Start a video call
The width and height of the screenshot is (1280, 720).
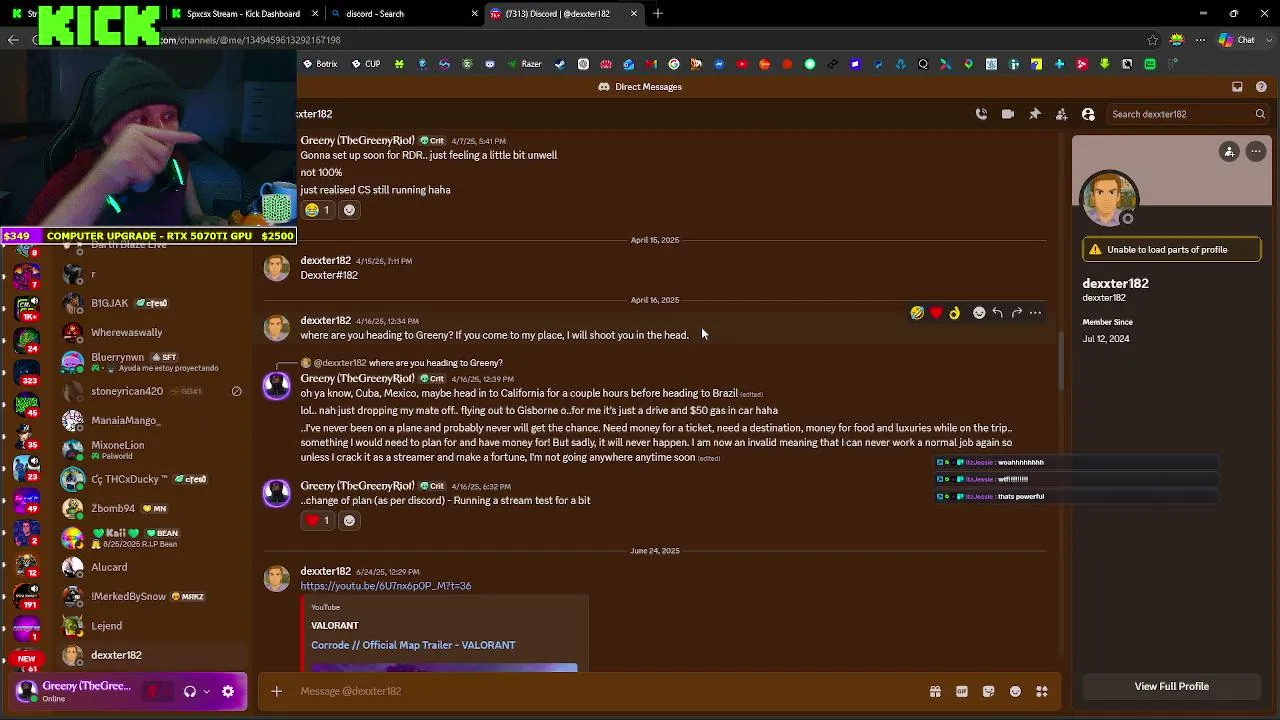(1008, 114)
